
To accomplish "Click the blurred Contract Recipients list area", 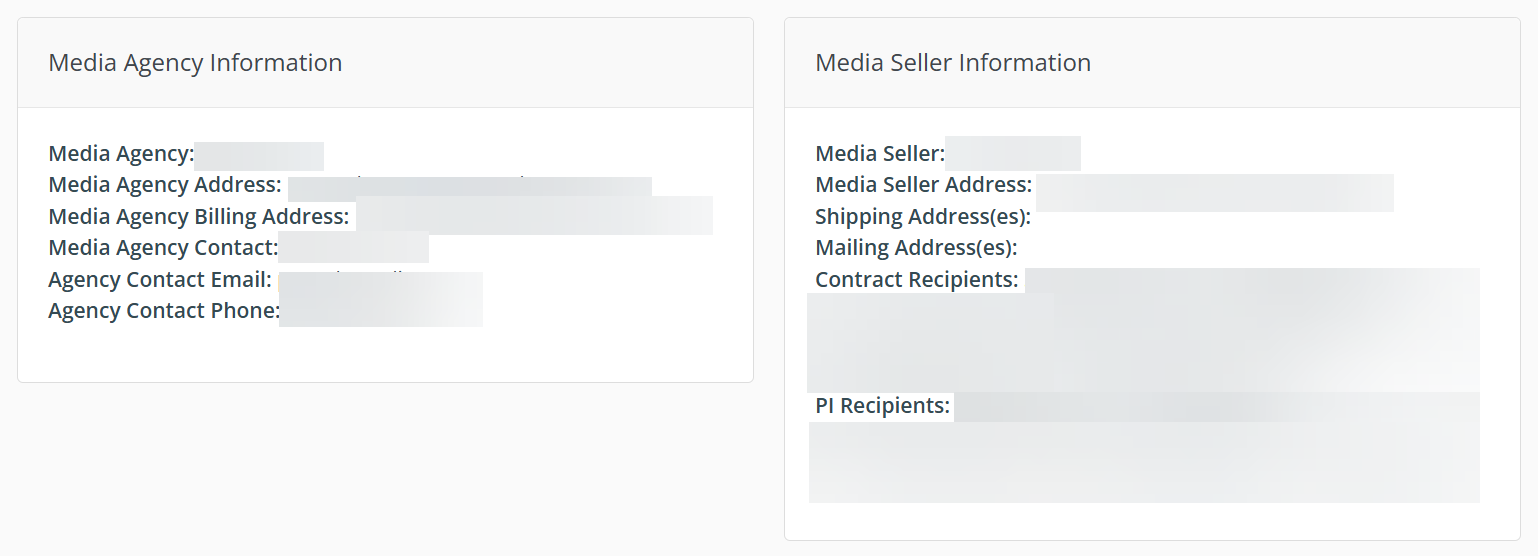I will coord(1143,335).
